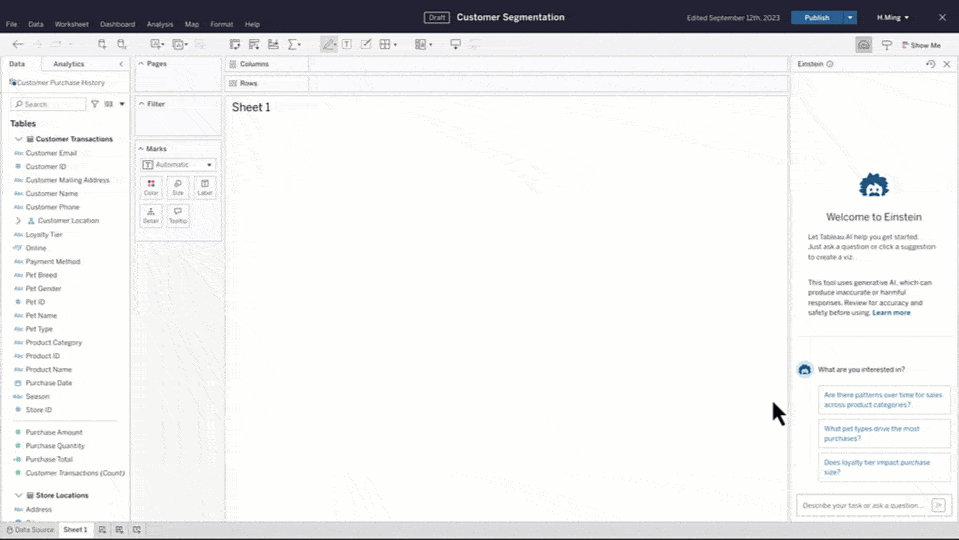The height and width of the screenshot is (540, 959).
Task: Close the Einstein panel
Action: [947, 64]
